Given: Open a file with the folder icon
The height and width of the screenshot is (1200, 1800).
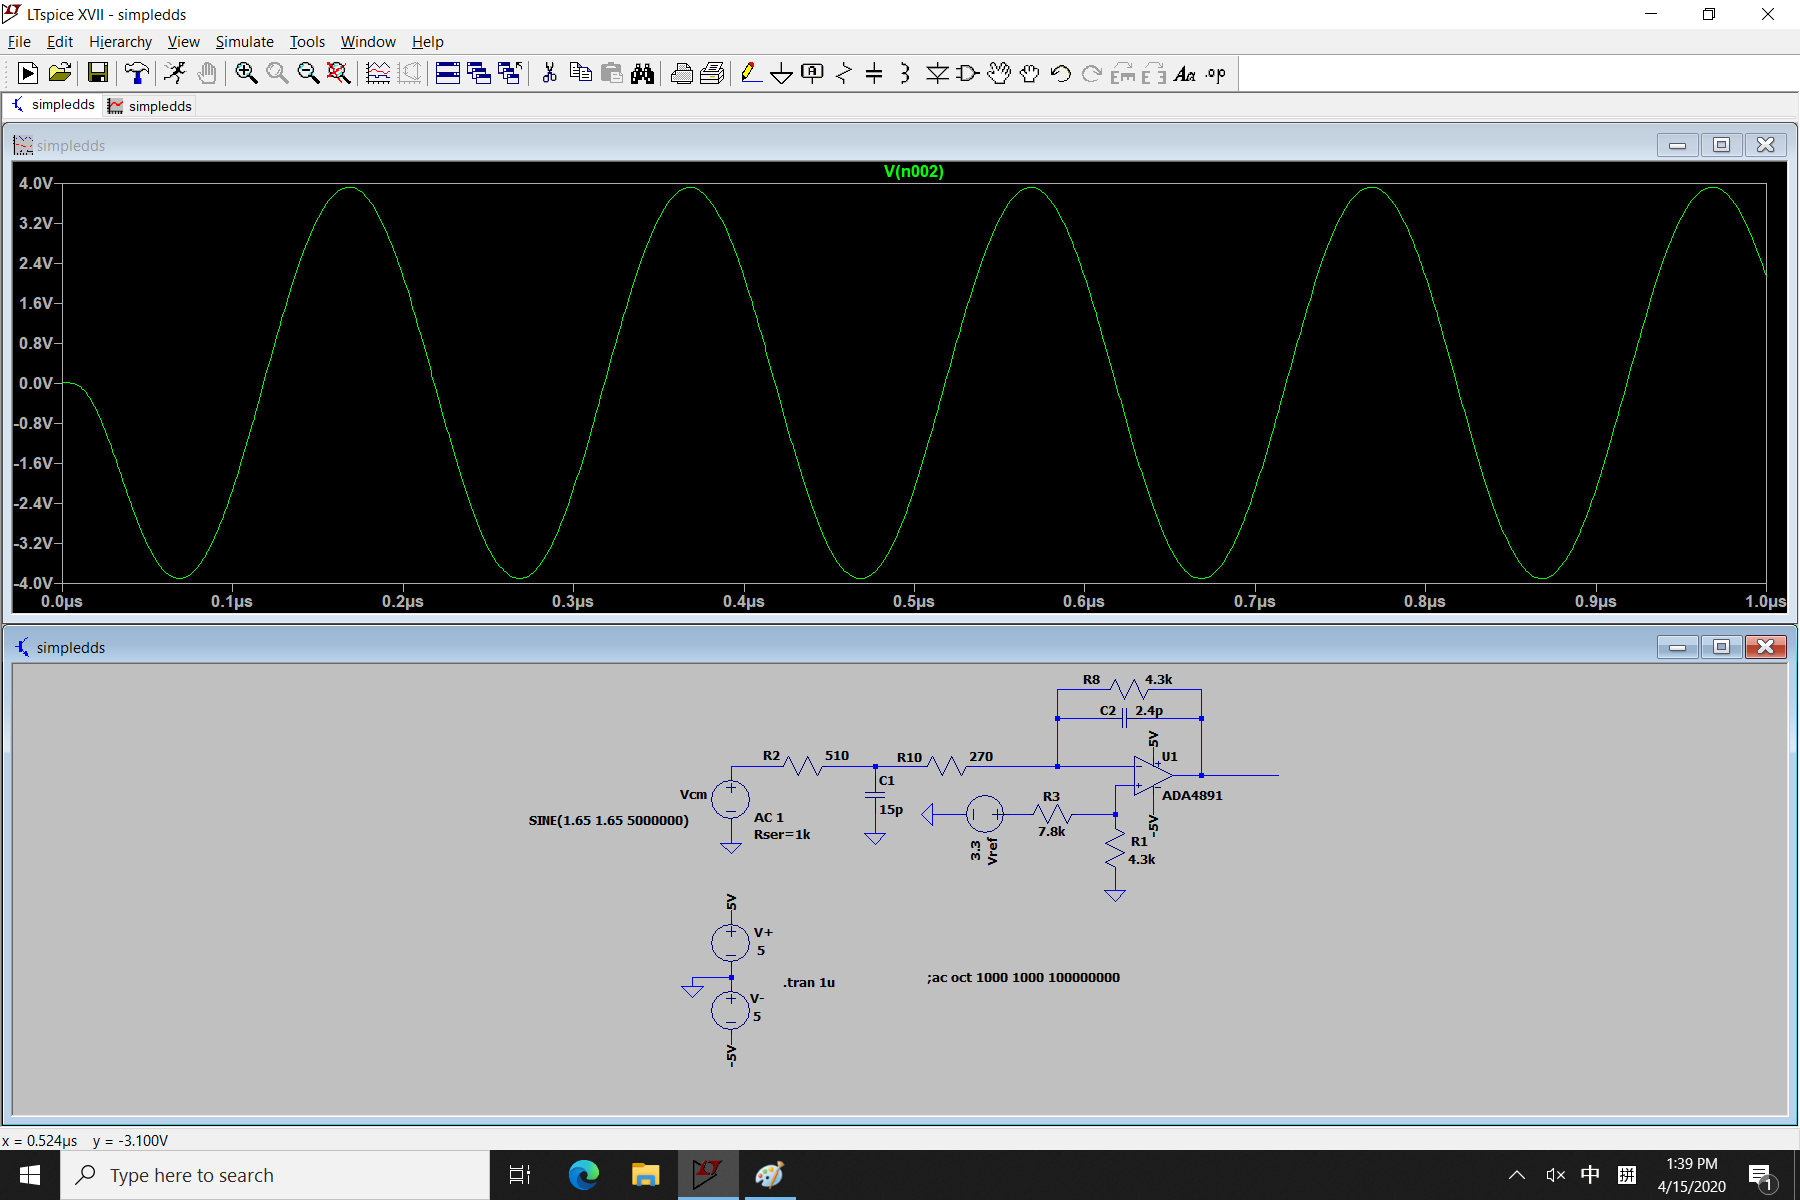Looking at the screenshot, I should 60,73.
